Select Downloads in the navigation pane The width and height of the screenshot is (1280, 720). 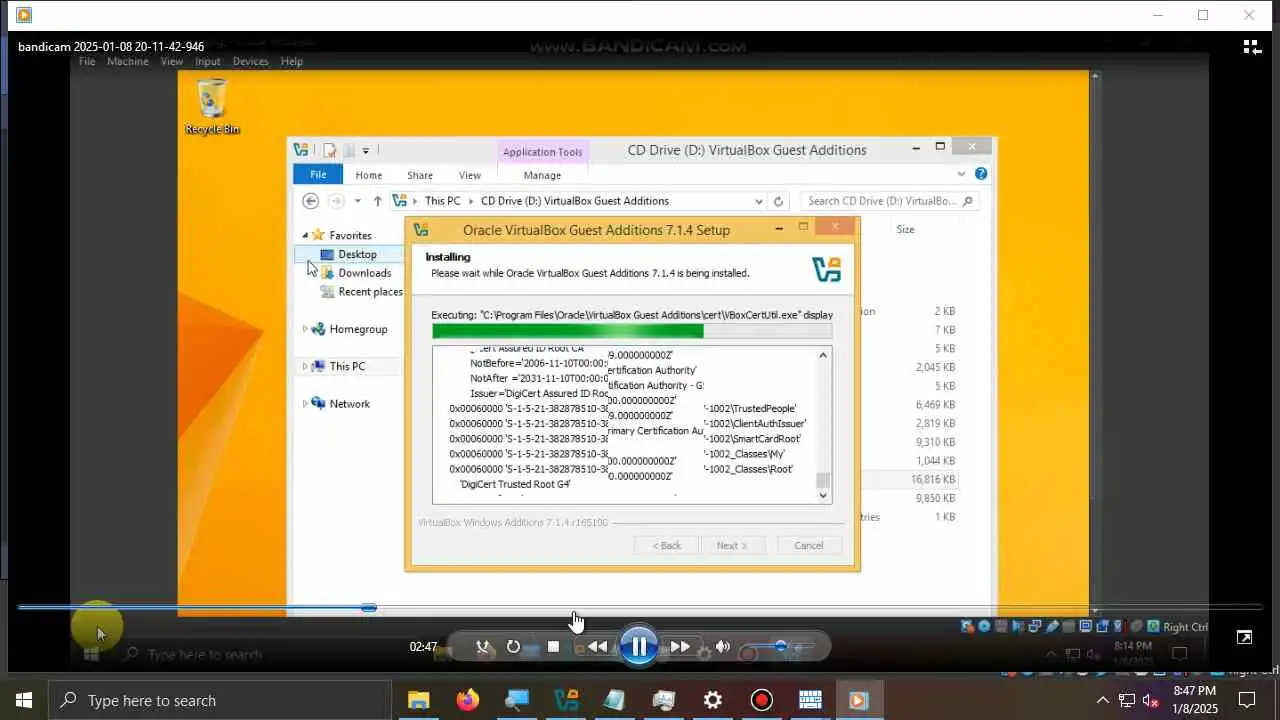point(364,273)
